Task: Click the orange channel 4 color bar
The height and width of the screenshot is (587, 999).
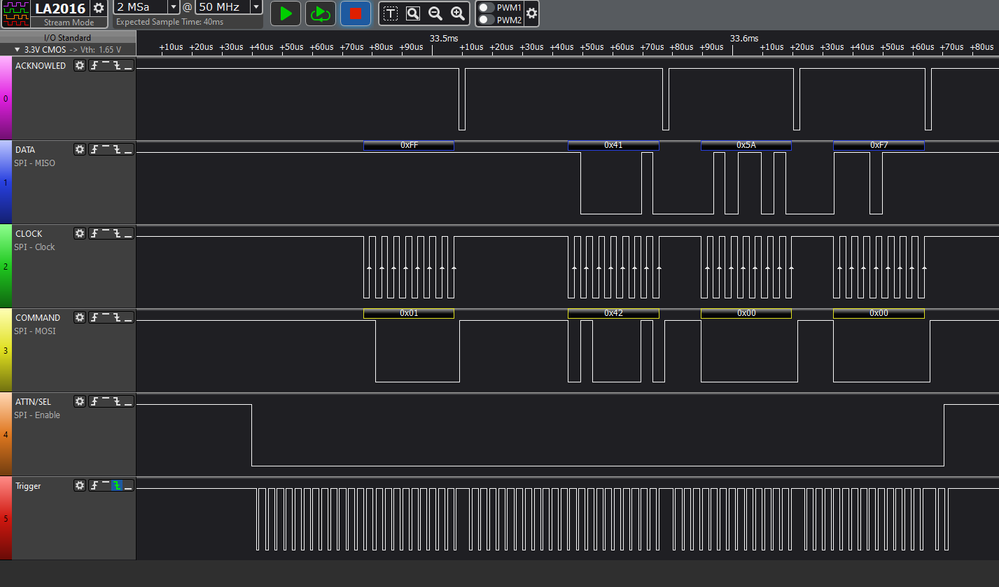Action: (6, 435)
